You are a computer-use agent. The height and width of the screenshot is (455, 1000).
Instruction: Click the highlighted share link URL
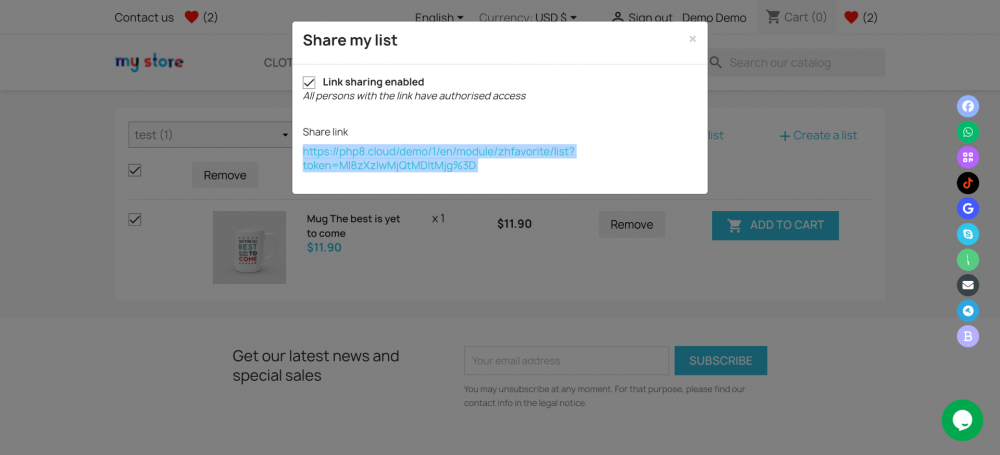[439, 158]
